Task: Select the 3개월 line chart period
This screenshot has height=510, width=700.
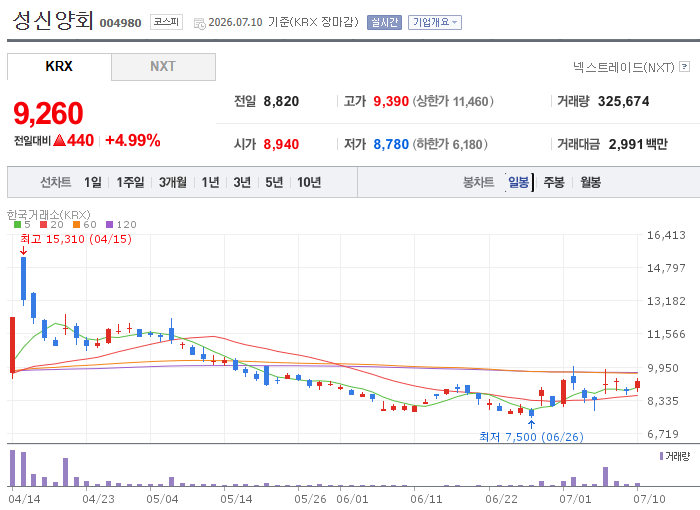Action: (x=173, y=182)
